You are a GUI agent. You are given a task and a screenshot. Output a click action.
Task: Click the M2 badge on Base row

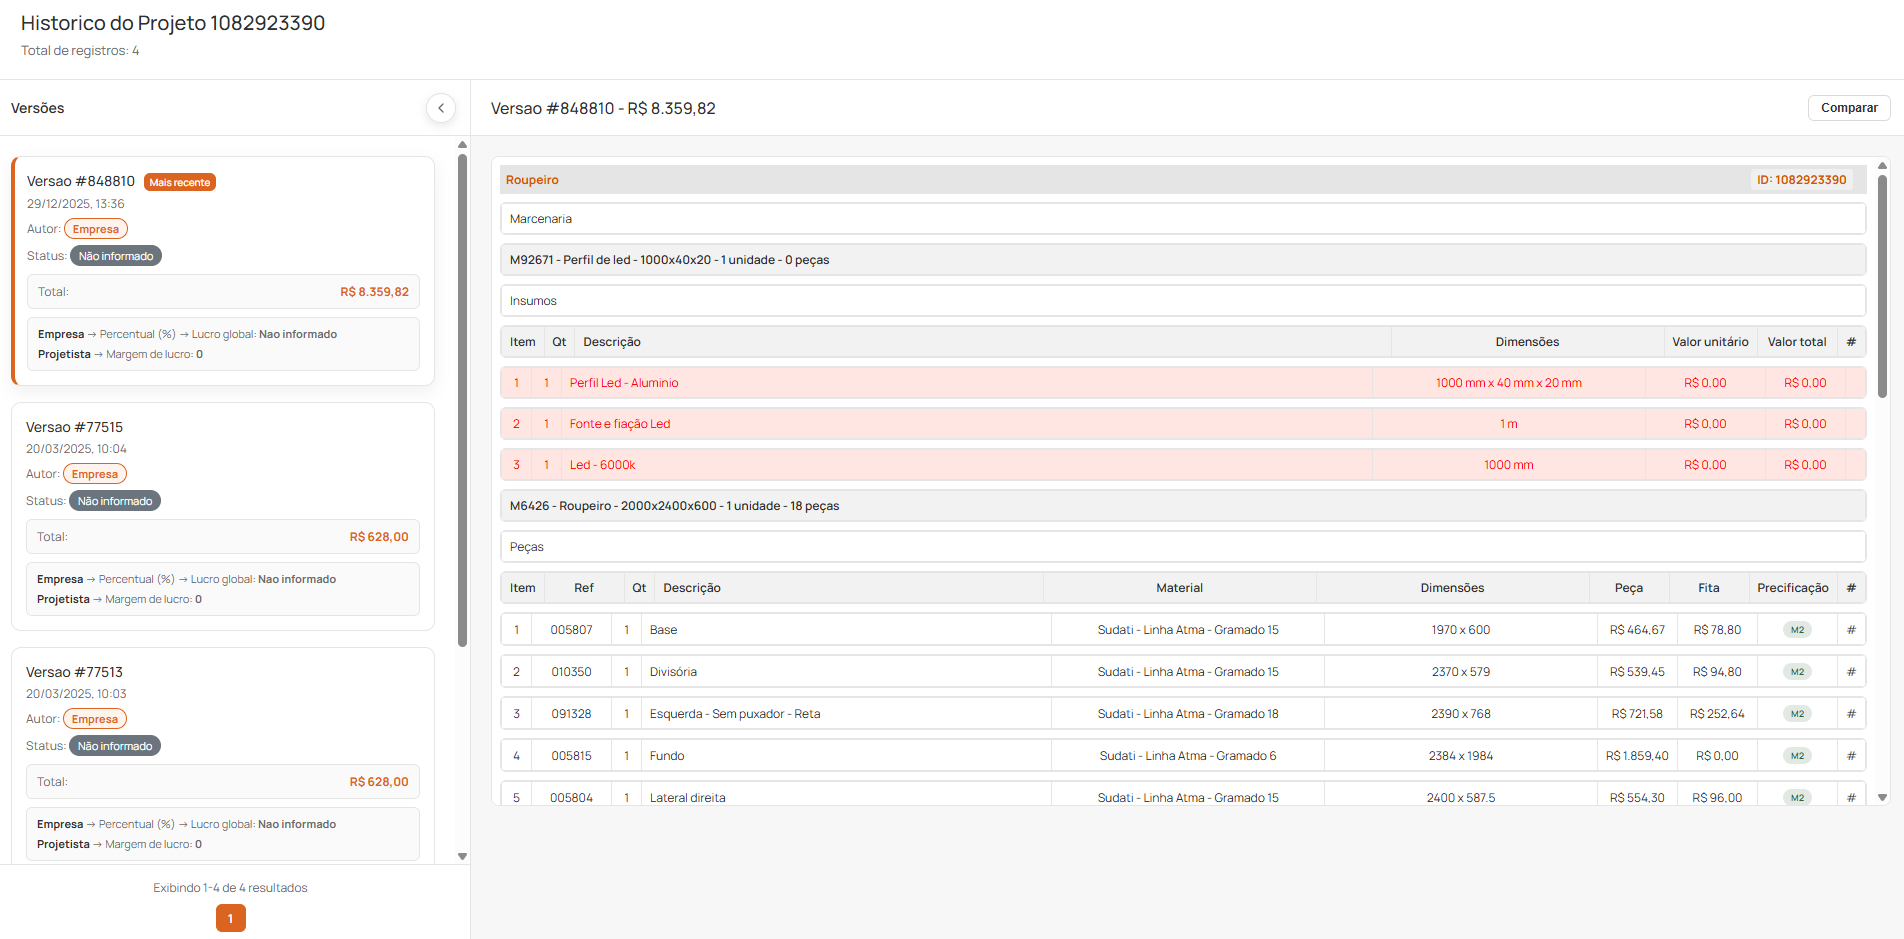pos(1797,630)
